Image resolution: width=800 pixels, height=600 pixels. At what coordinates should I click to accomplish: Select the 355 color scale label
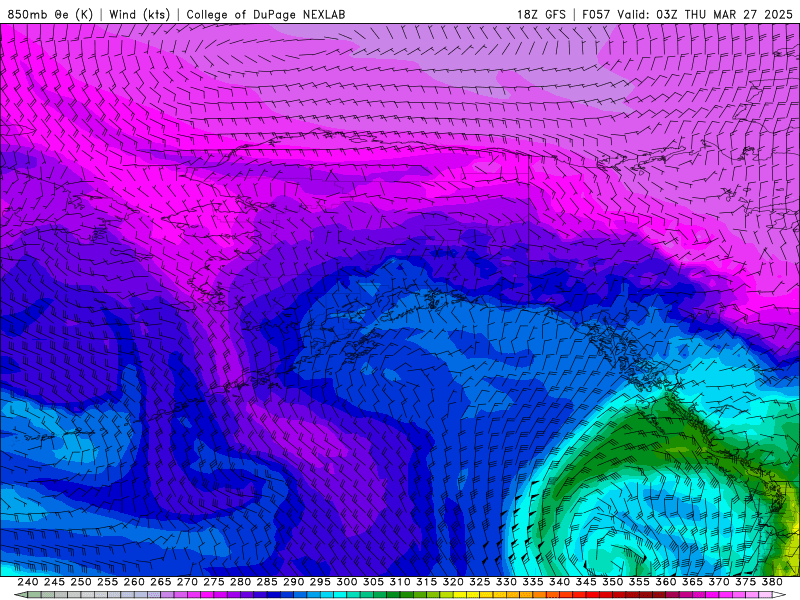639,582
